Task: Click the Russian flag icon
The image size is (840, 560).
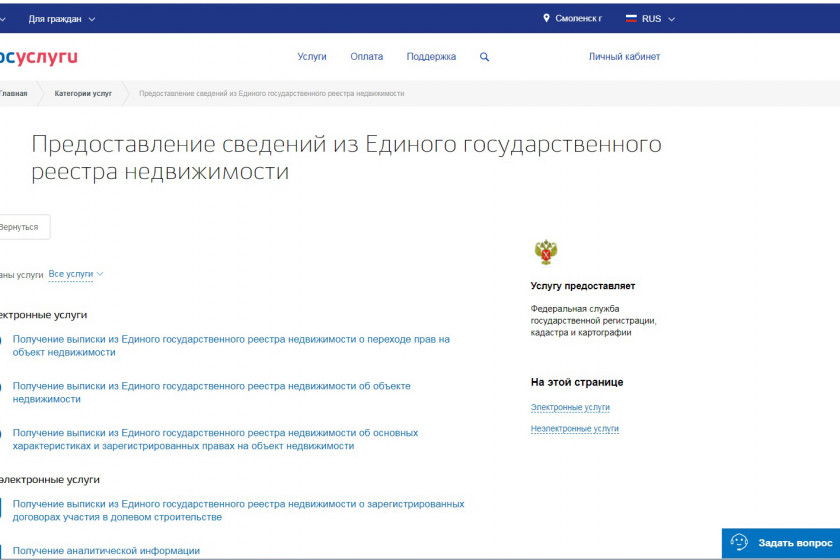Action: 631,18
